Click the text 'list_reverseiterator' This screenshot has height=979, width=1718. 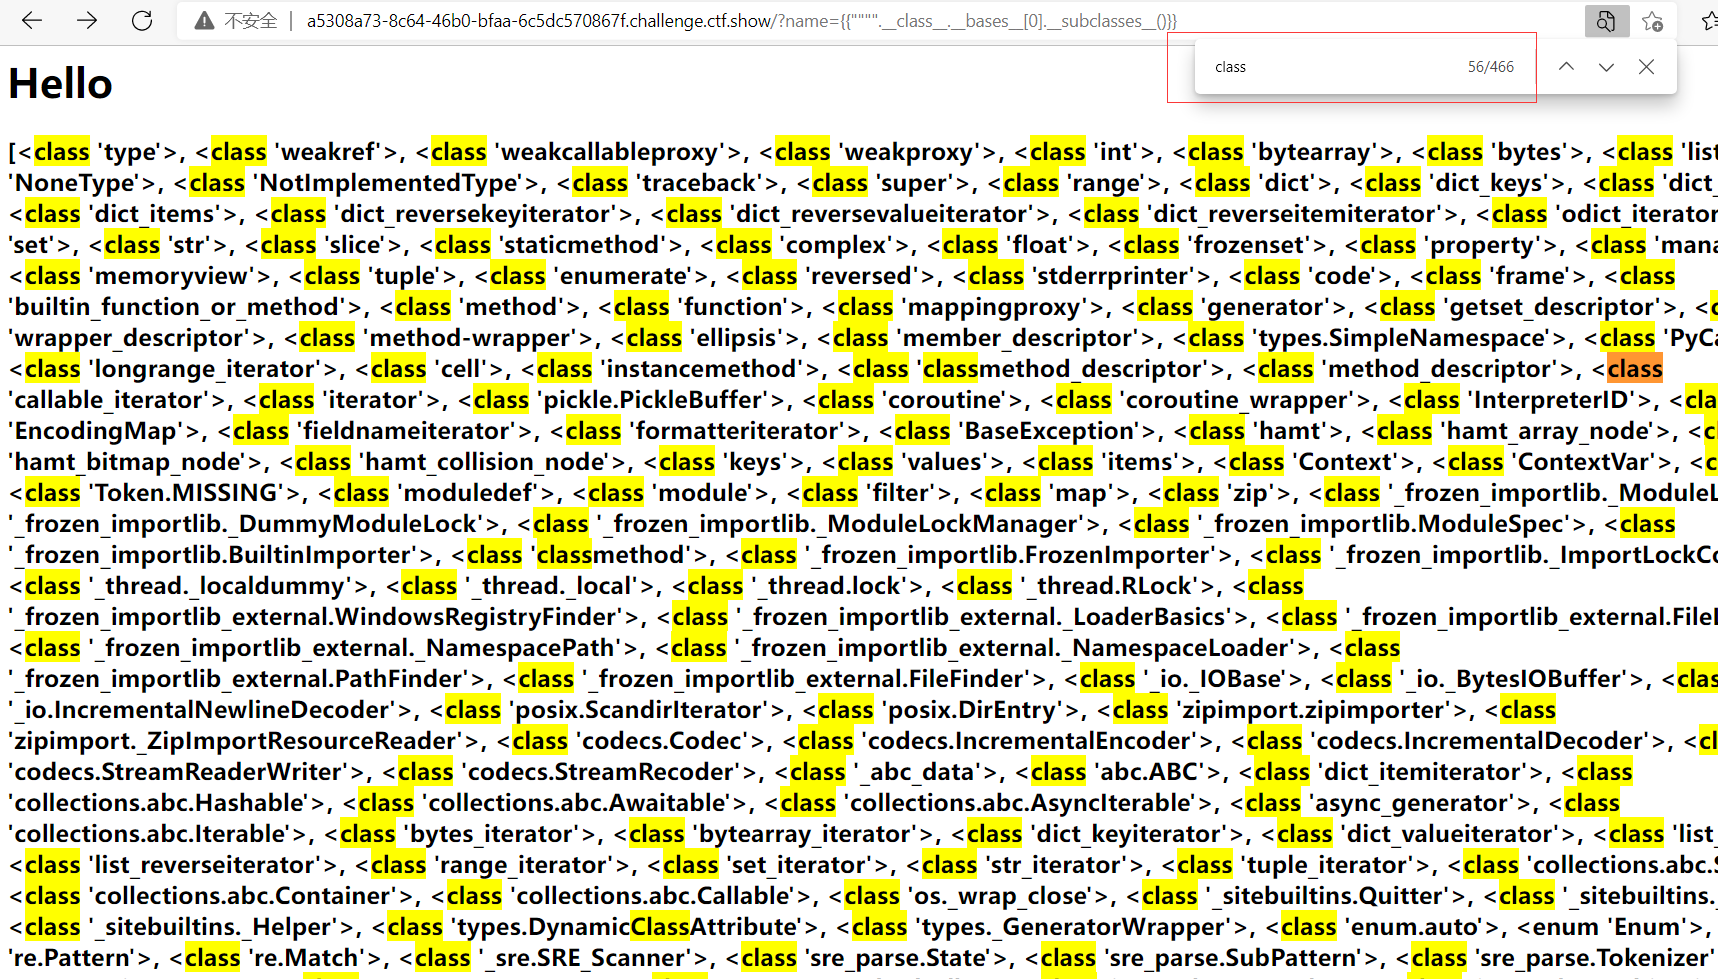(x=204, y=865)
